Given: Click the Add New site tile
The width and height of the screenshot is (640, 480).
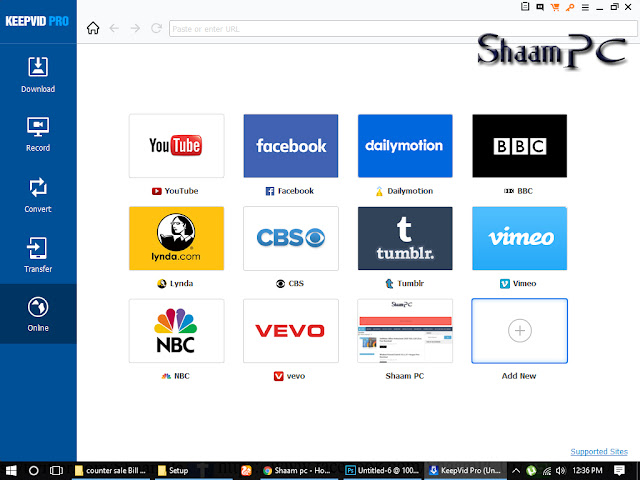Looking at the screenshot, I should [x=519, y=331].
